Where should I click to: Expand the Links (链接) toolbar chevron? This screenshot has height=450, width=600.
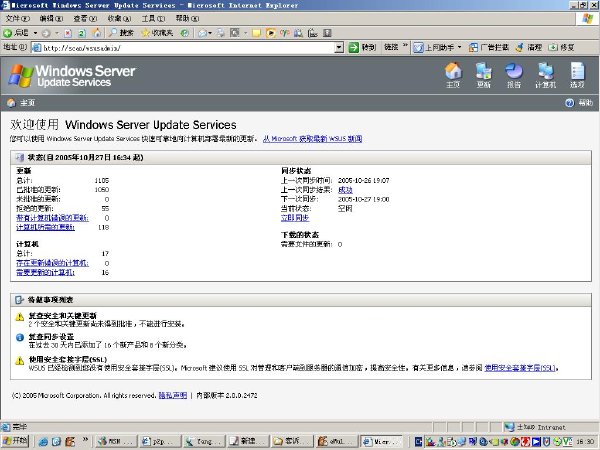[405, 47]
